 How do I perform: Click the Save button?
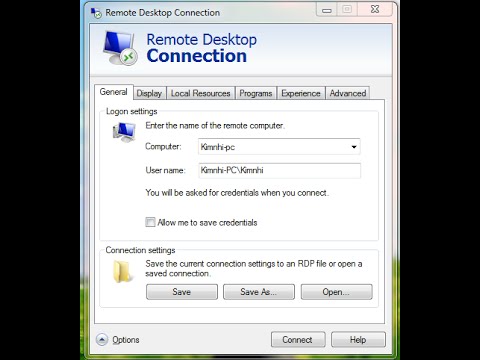click(x=182, y=292)
